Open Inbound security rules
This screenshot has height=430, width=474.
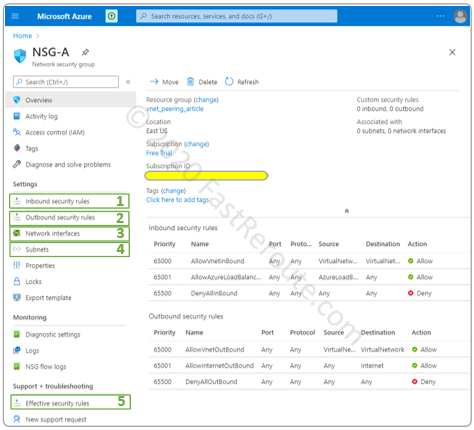69,201
